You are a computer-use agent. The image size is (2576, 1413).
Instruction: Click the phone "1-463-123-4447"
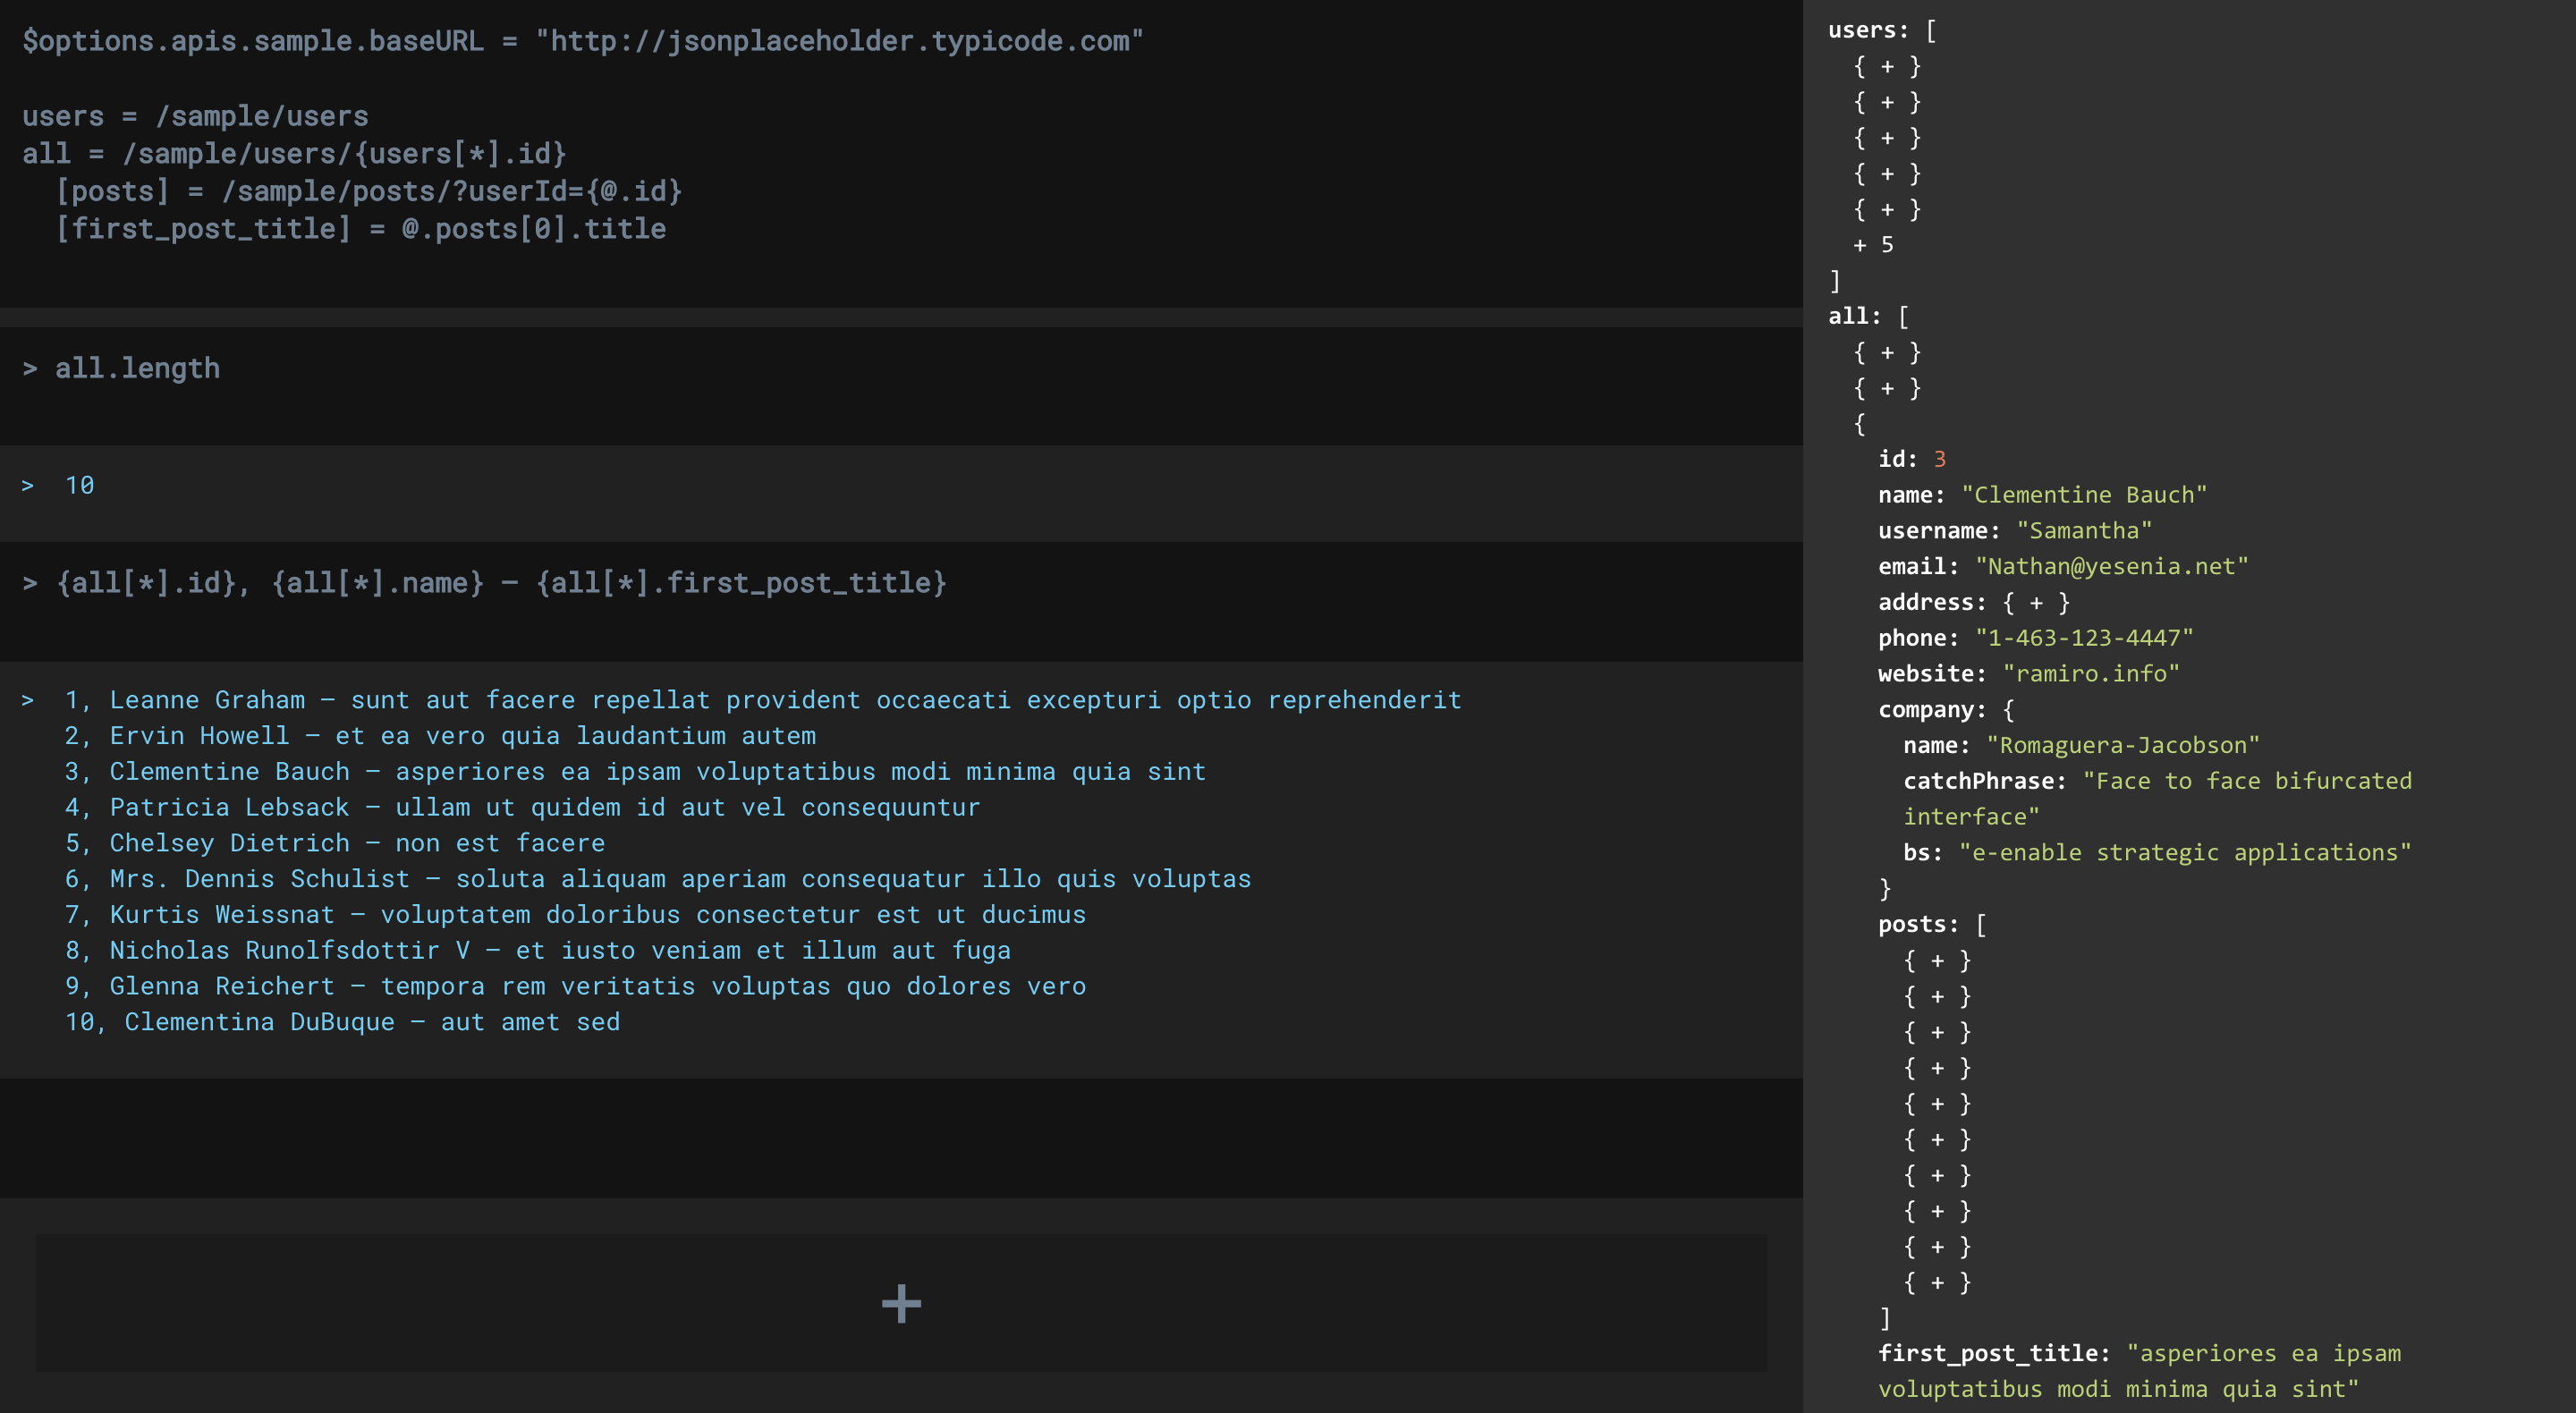(2084, 638)
